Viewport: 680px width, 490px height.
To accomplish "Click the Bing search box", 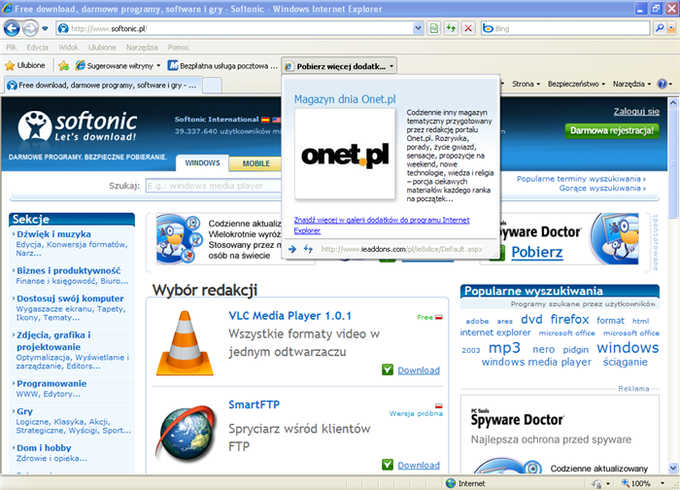I will 566,29.
